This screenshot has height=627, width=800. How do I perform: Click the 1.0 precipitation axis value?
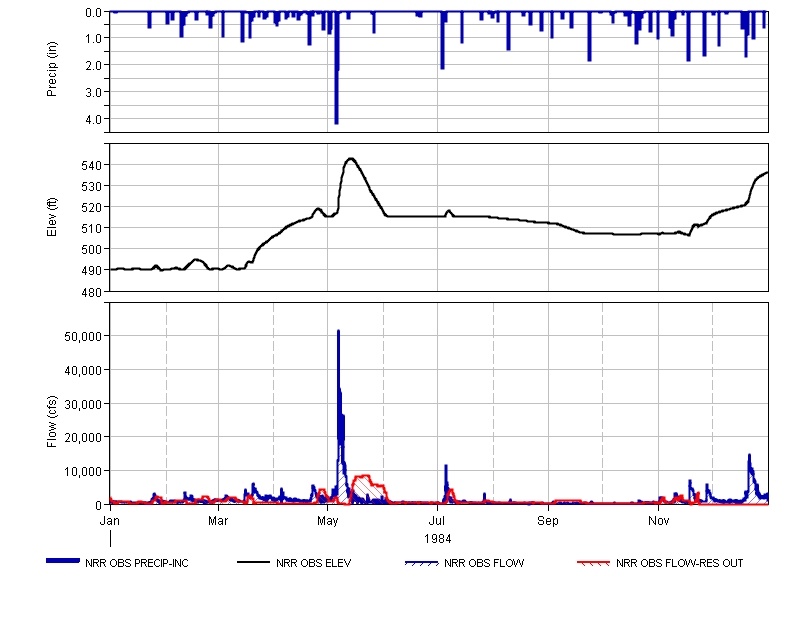[93, 38]
